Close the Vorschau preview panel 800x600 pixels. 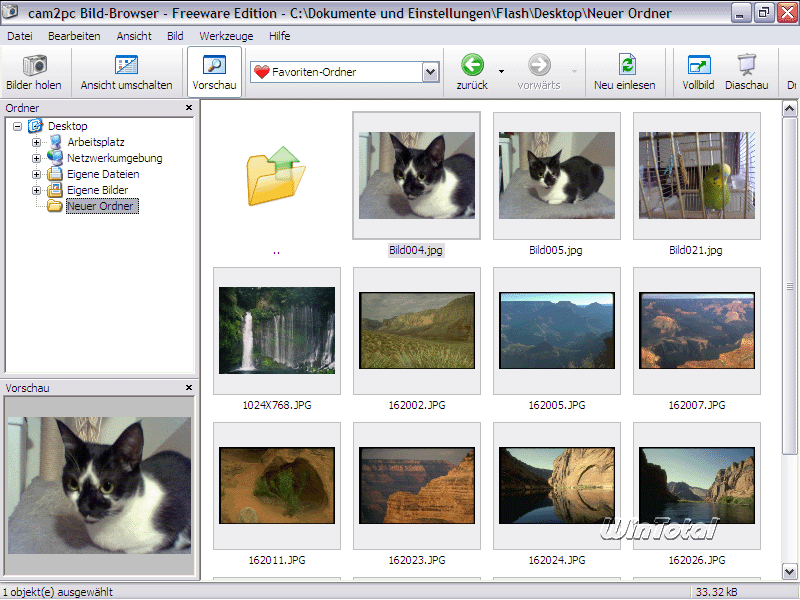tap(189, 387)
